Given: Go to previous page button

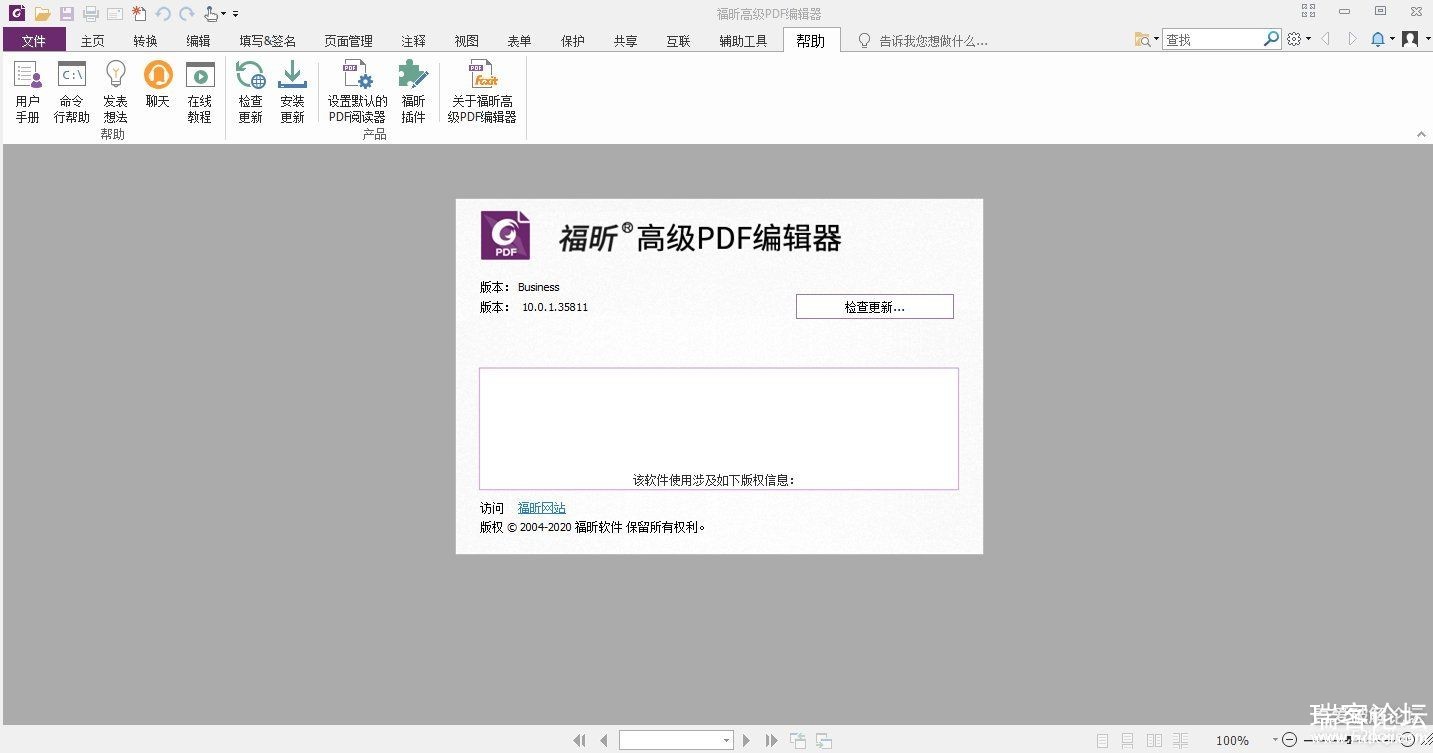Looking at the screenshot, I should pos(603,740).
